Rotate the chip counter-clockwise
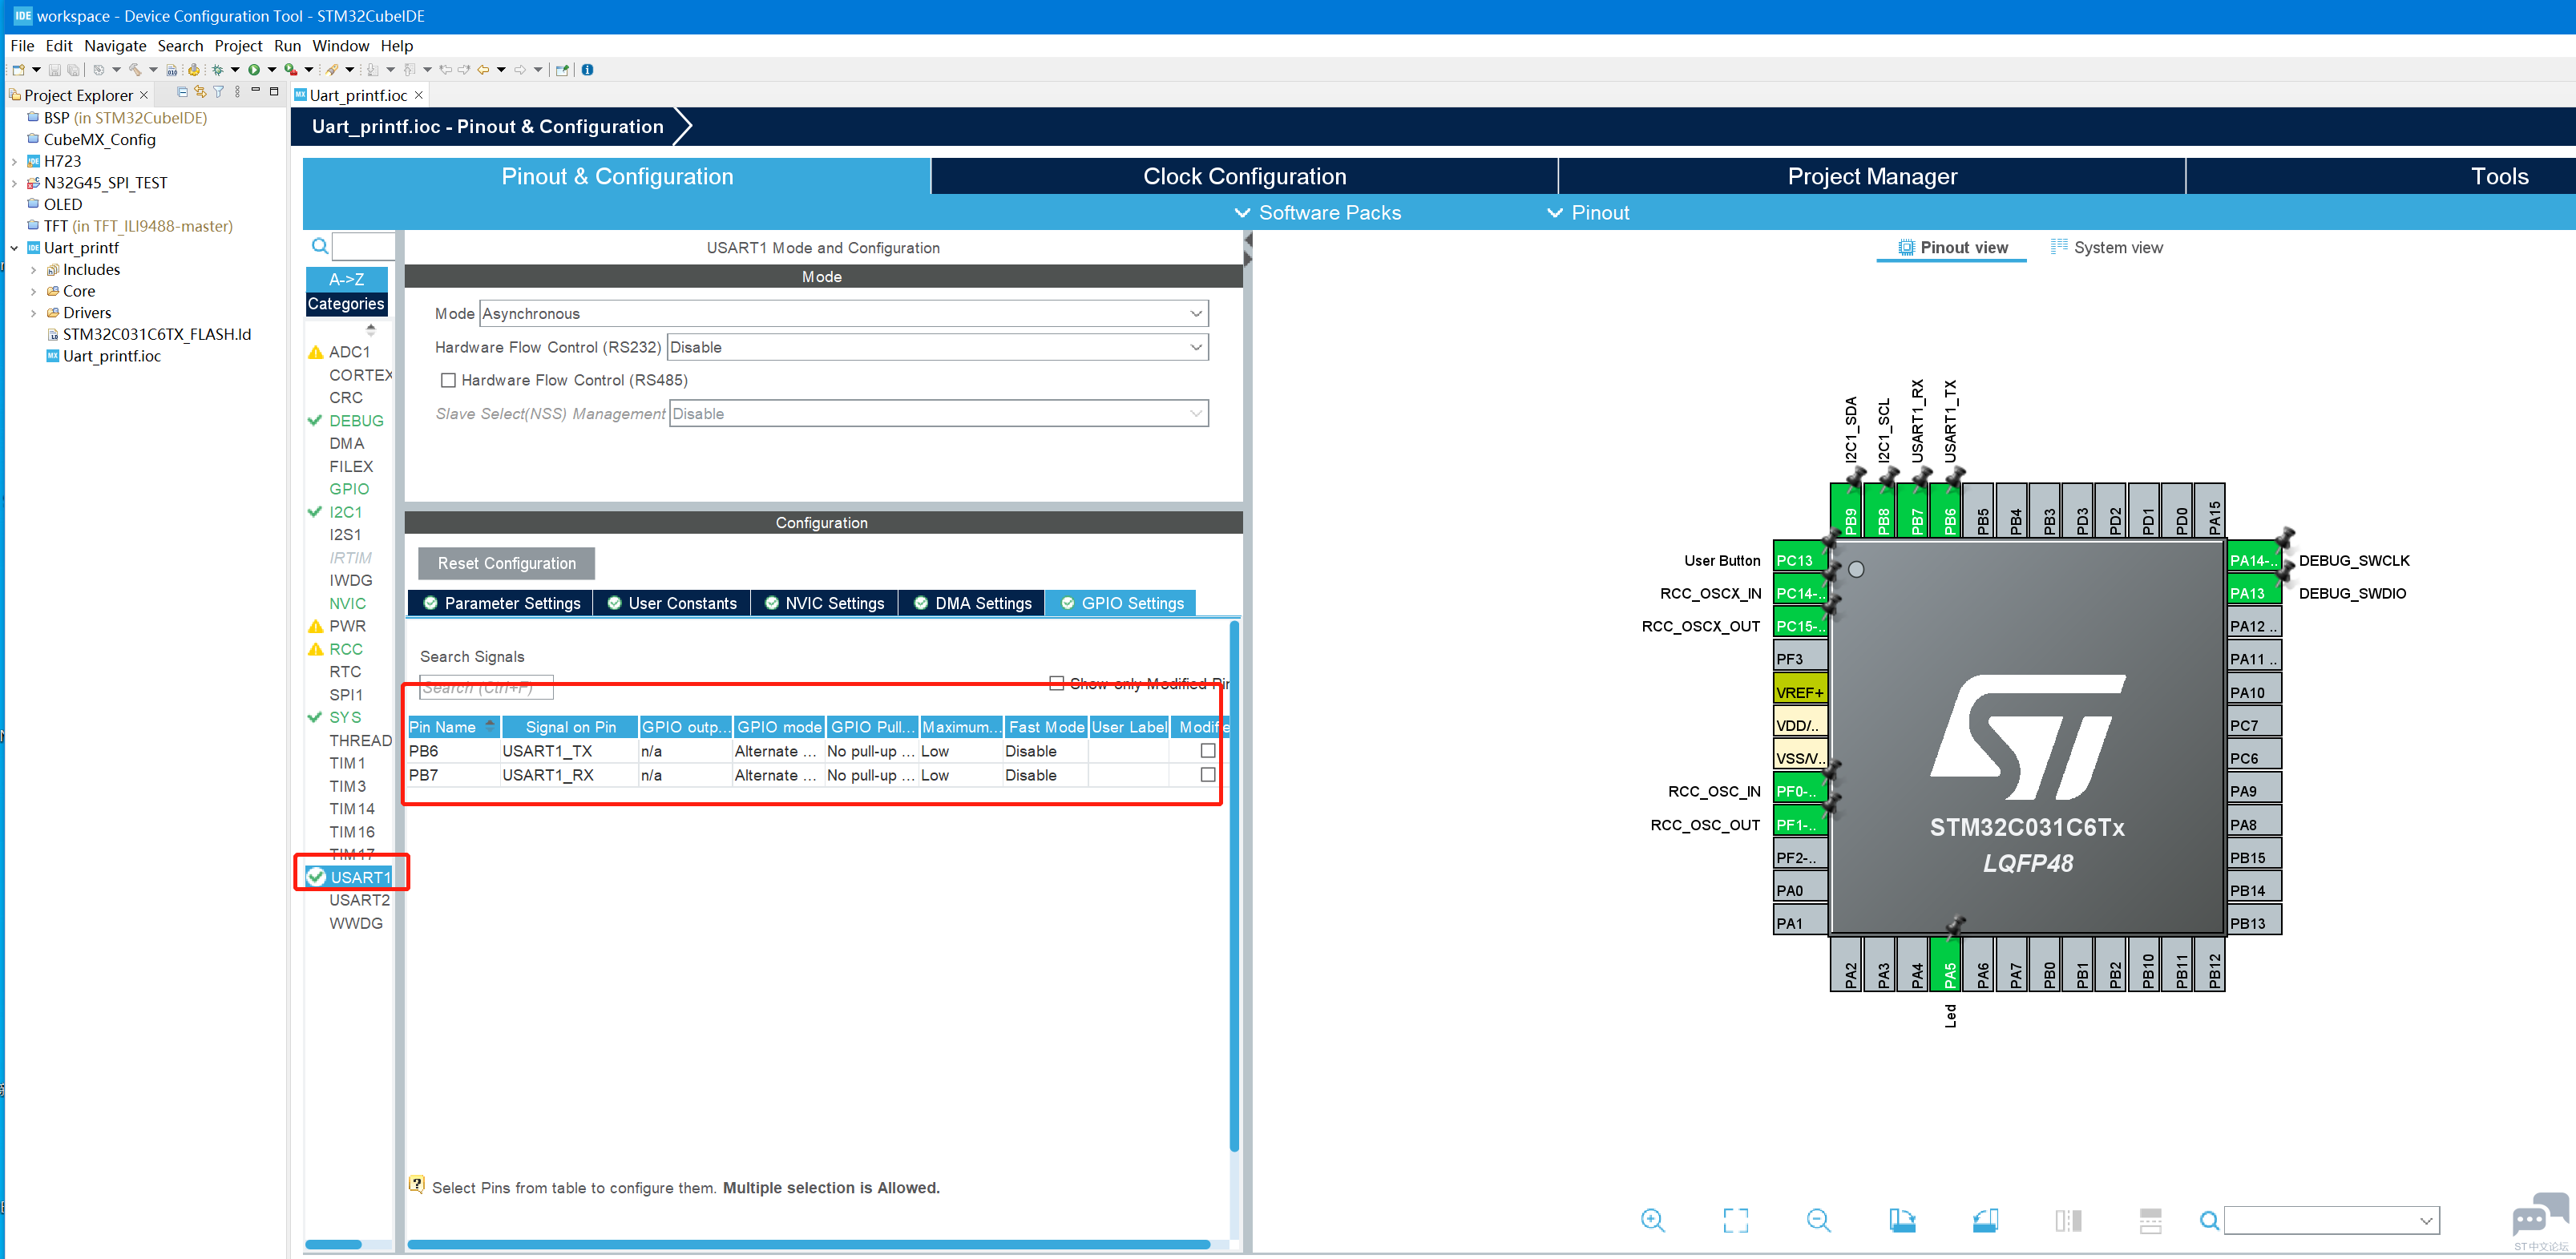Screen dimensions: 2576x1259 (x=1985, y=1220)
